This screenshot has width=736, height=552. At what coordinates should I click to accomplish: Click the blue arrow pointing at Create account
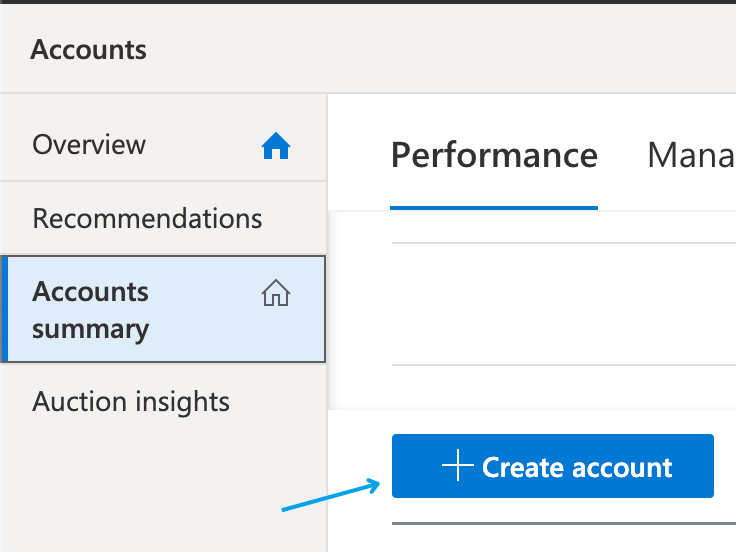pos(331,495)
